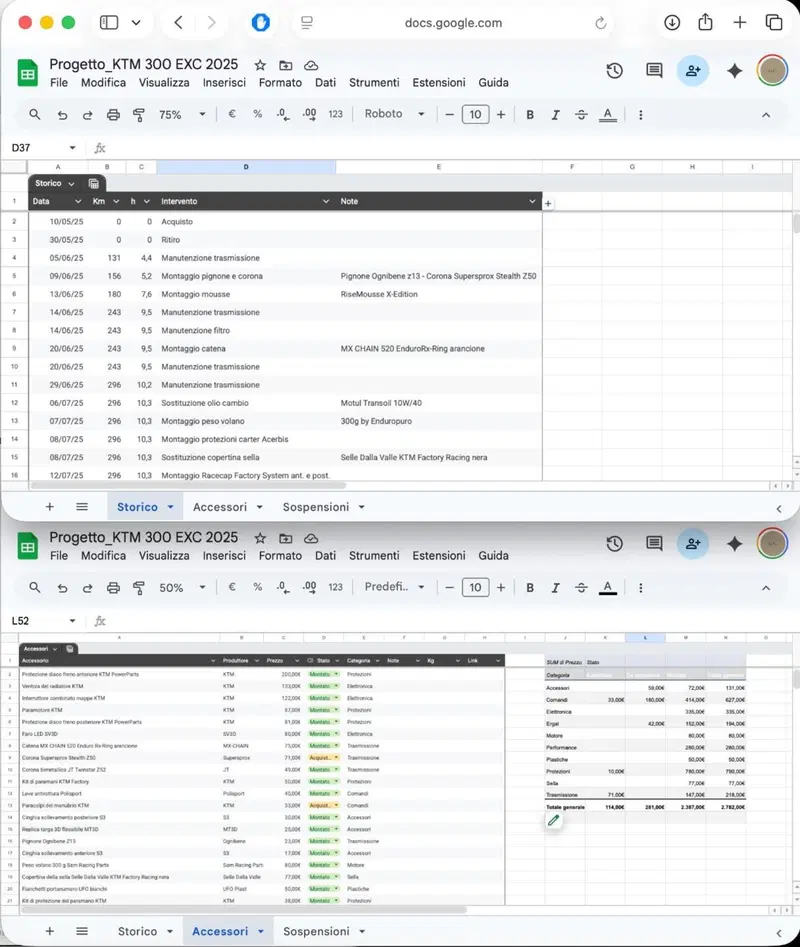Viewport: 800px width, 947px height.
Task: Click move-to-folder icon in upper window
Action: (x=286, y=65)
